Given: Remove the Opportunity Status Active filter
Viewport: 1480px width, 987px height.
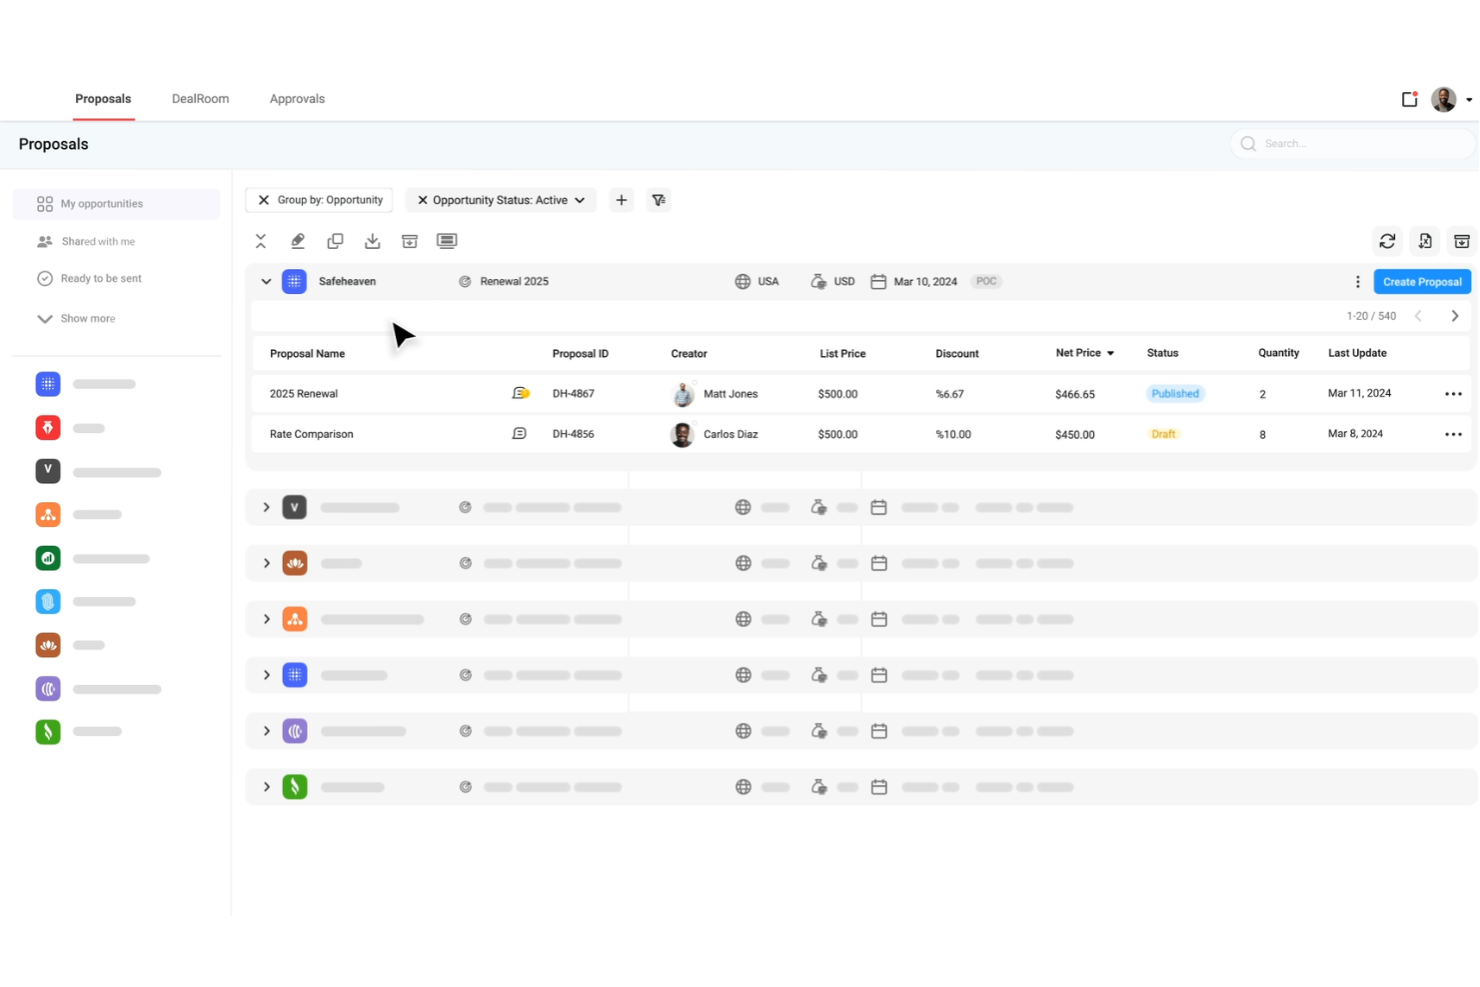Looking at the screenshot, I should click(x=421, y=200).
